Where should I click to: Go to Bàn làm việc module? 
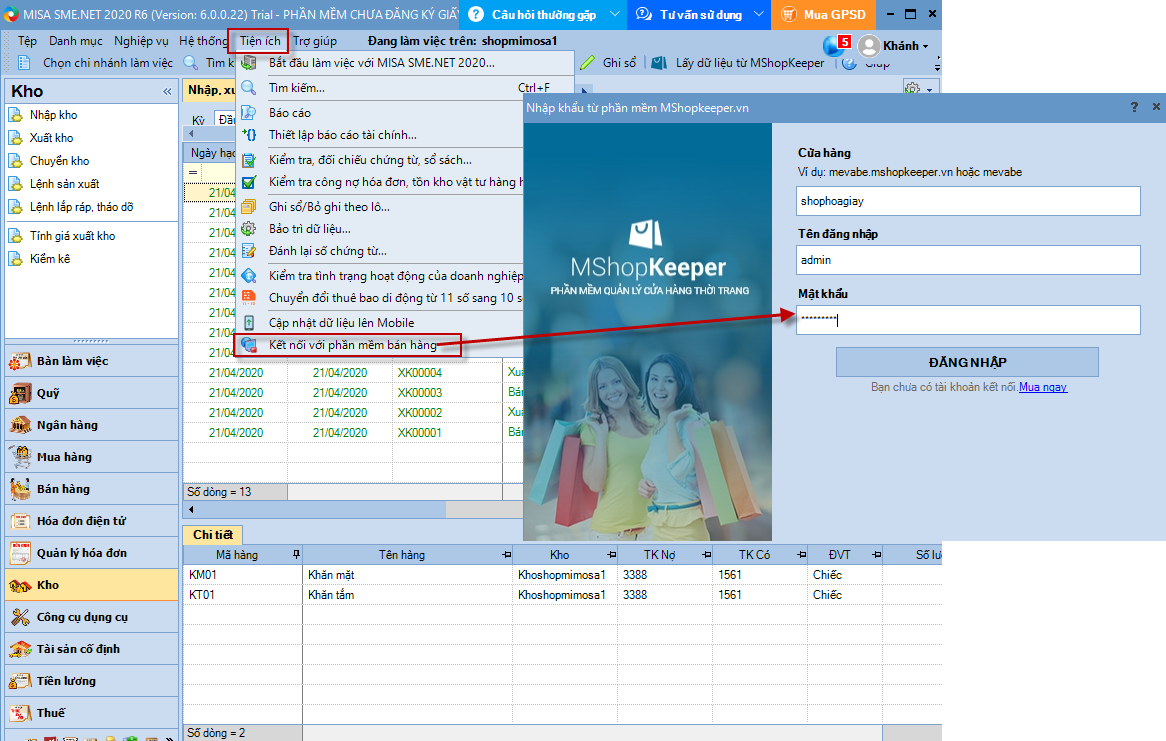[91, 361]
